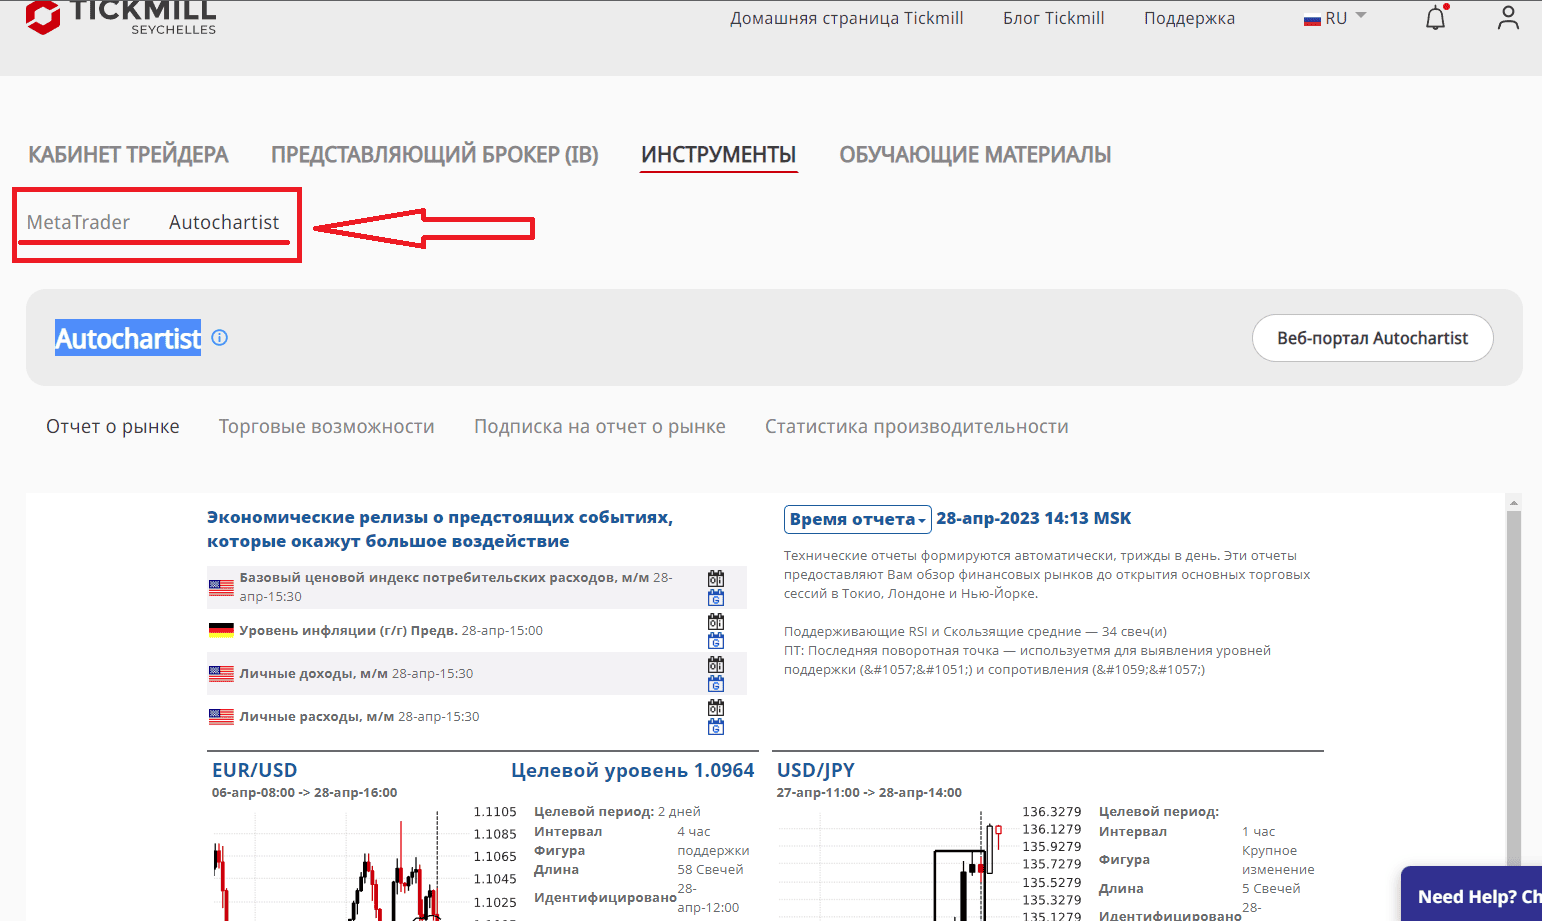Open the 'Need Help?' chat widget
1542x921 pixels.
tap(1472, 894)
